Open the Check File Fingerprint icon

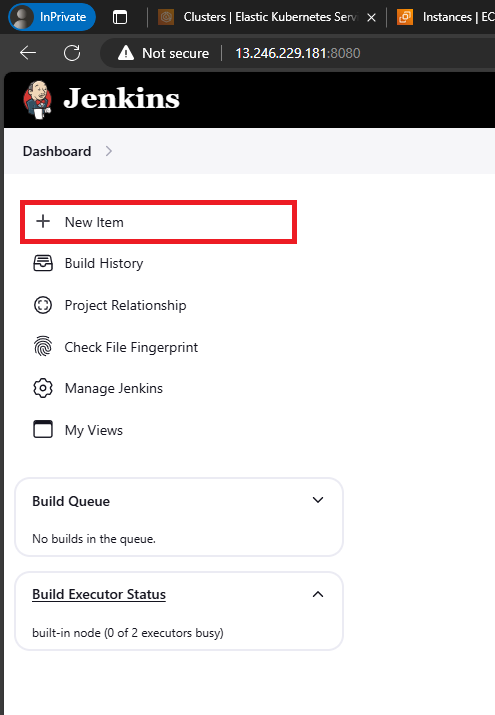click(x=43, y=347)
